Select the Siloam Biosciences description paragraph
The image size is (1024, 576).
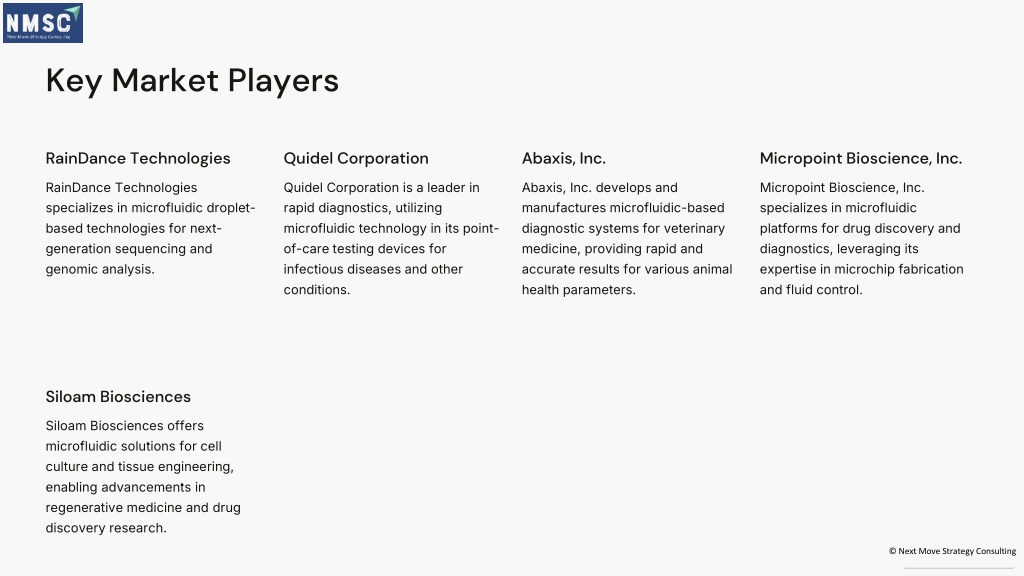tap(143, 477)
